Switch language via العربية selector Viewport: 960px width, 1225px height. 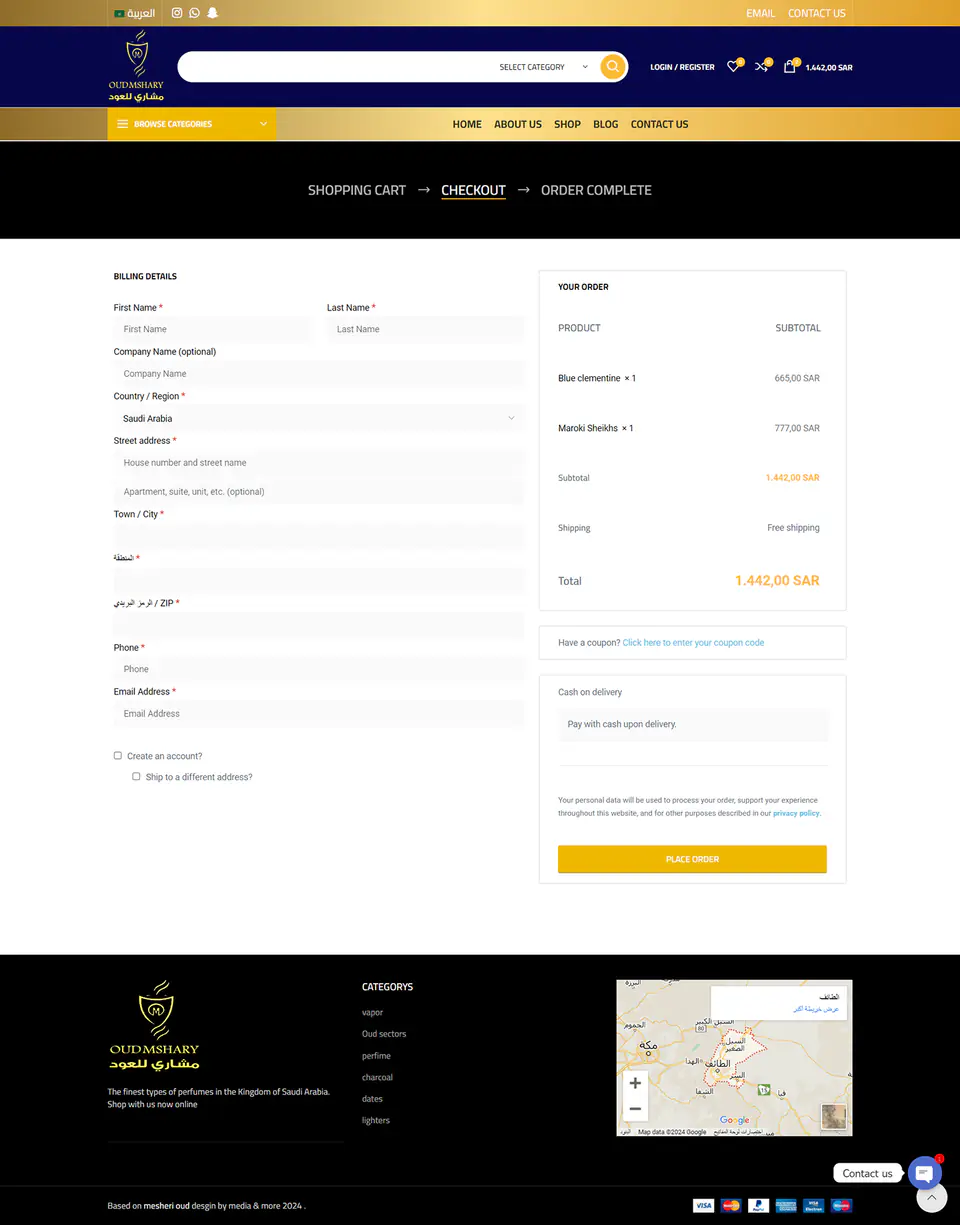(135, 13)
